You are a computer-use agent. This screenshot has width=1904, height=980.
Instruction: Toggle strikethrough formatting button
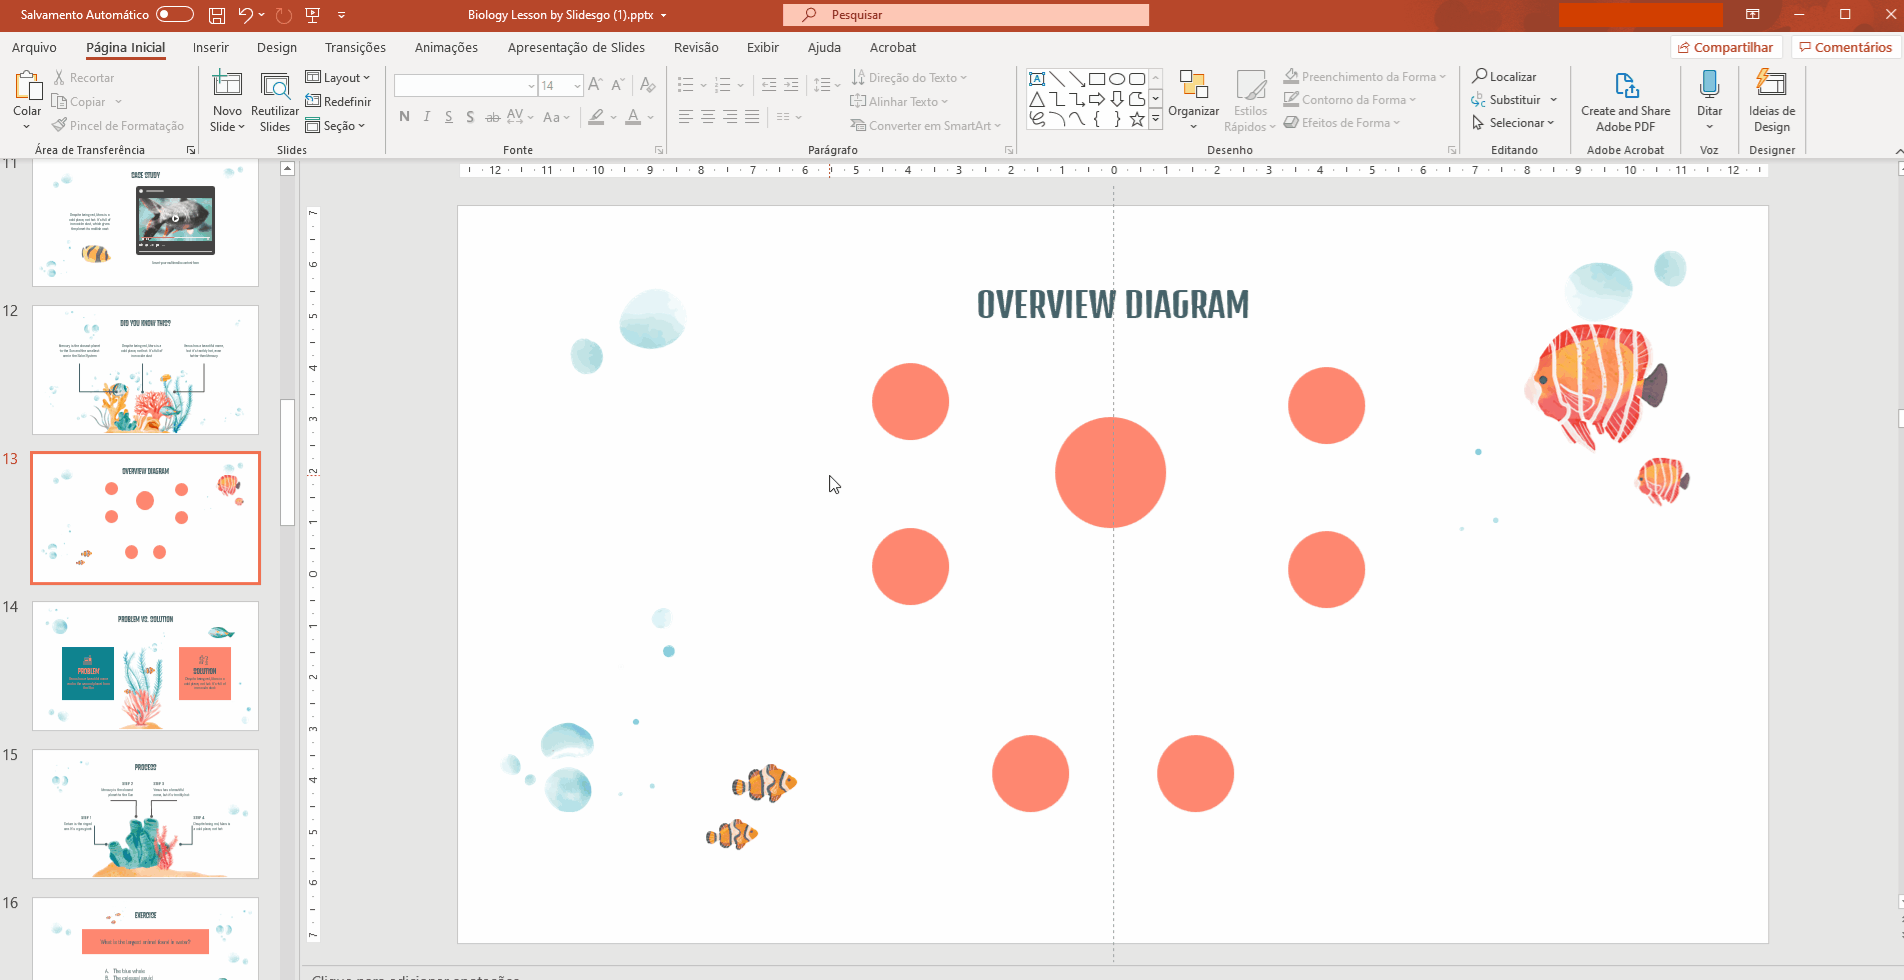tap(492, 117)
